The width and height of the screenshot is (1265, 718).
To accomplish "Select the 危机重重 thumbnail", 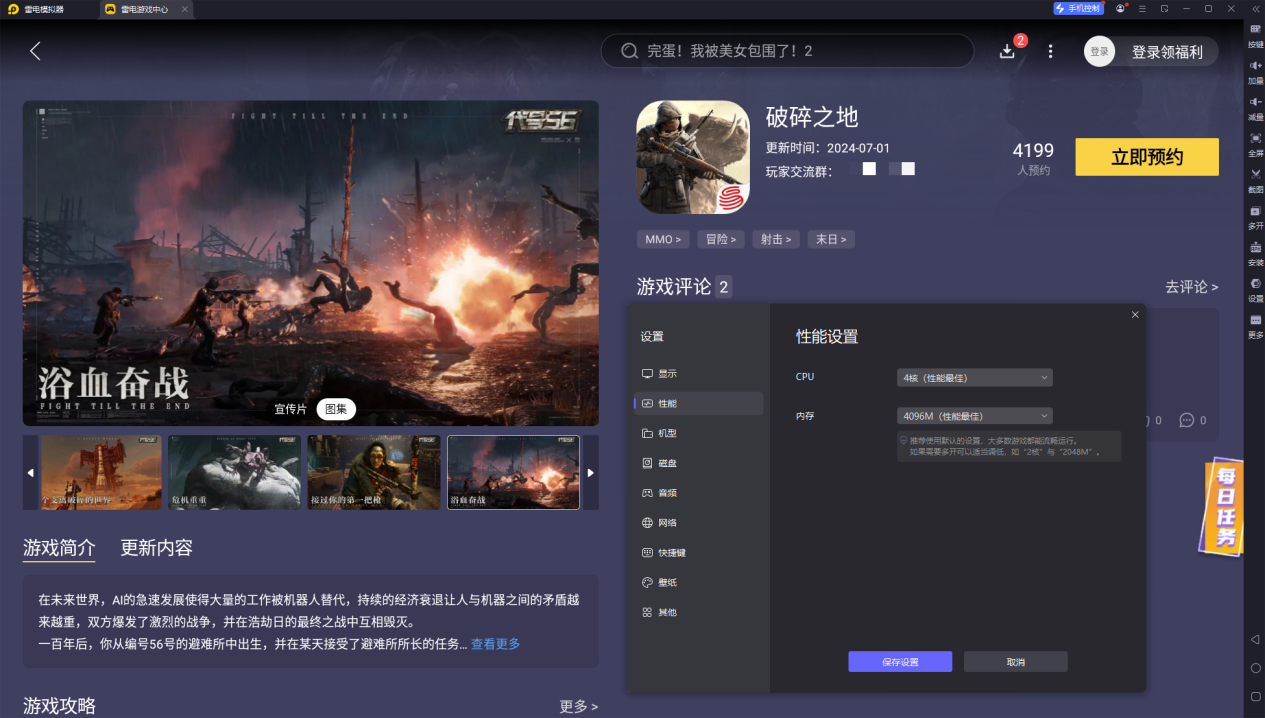I will tap(234, 472).
